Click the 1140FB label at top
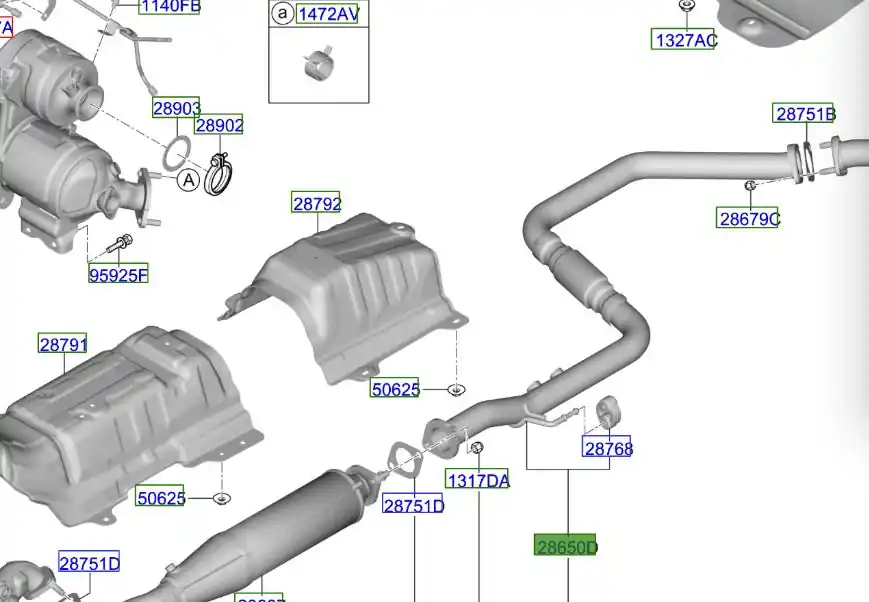The image size is (869, 602). 170,7
